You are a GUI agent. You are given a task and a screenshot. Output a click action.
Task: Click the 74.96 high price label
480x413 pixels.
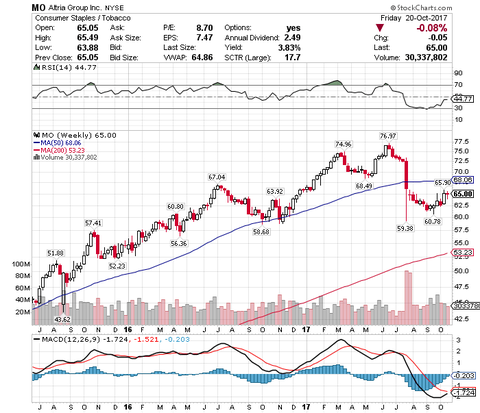click(343, 144)
